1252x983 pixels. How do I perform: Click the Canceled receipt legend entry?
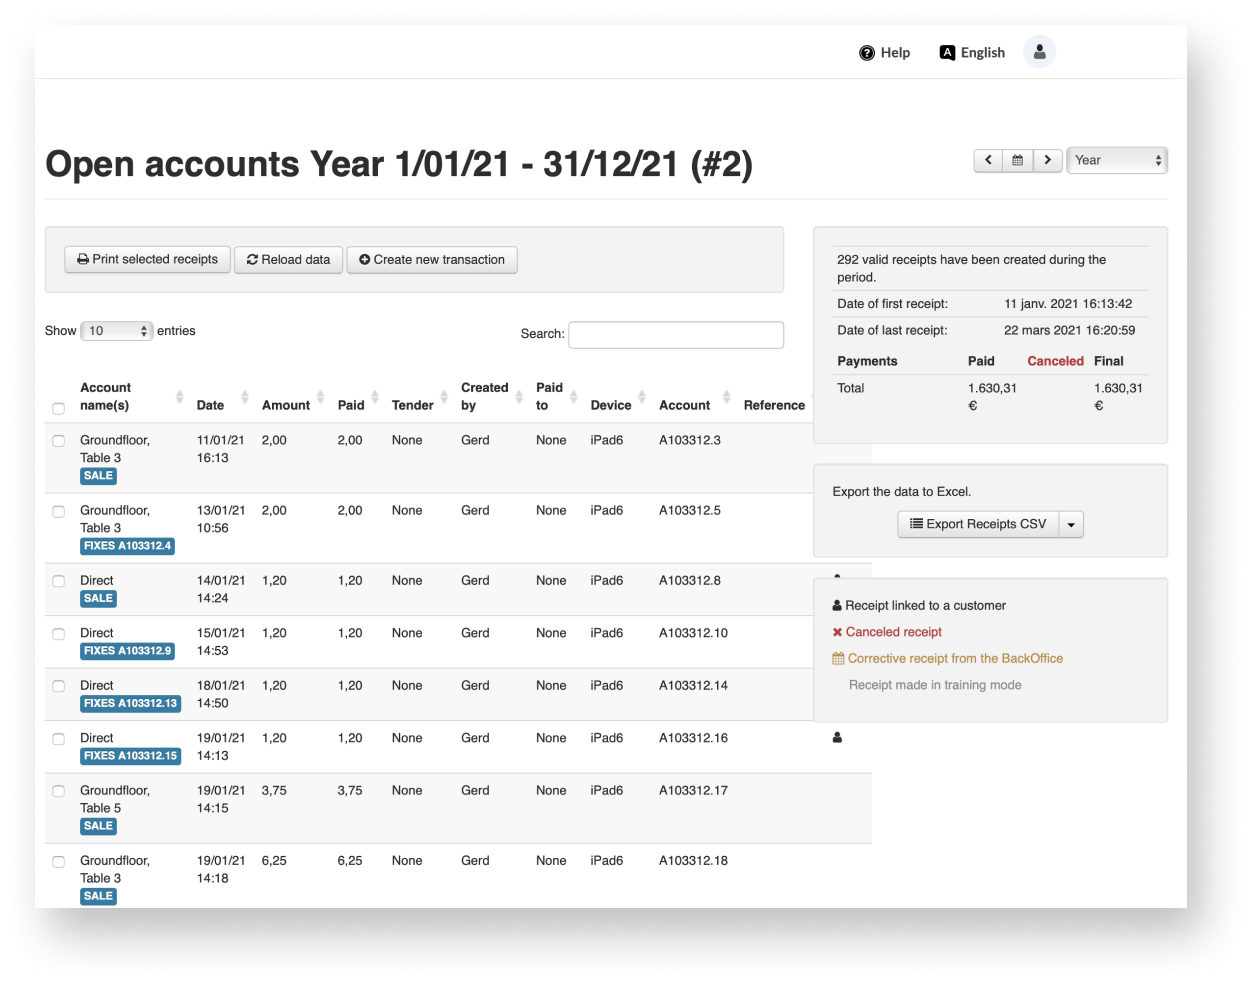[887, 632]
